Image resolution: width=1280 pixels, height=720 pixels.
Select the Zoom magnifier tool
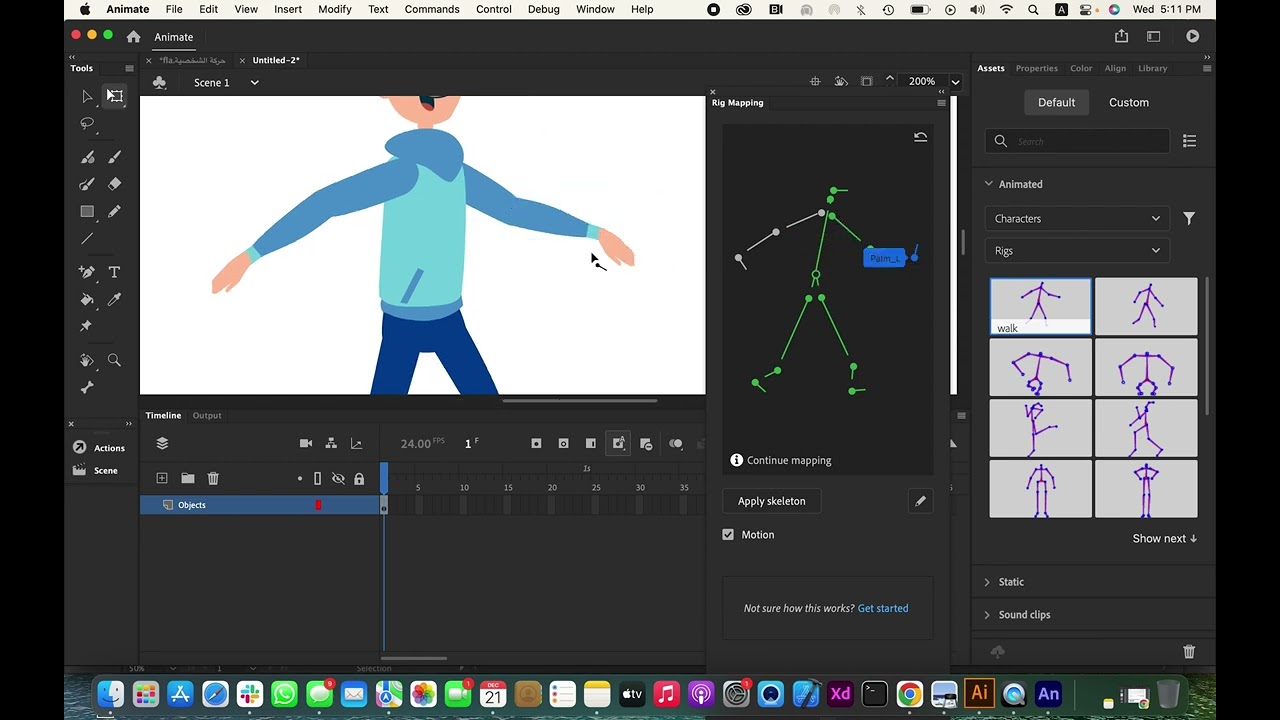coord(114,360)
